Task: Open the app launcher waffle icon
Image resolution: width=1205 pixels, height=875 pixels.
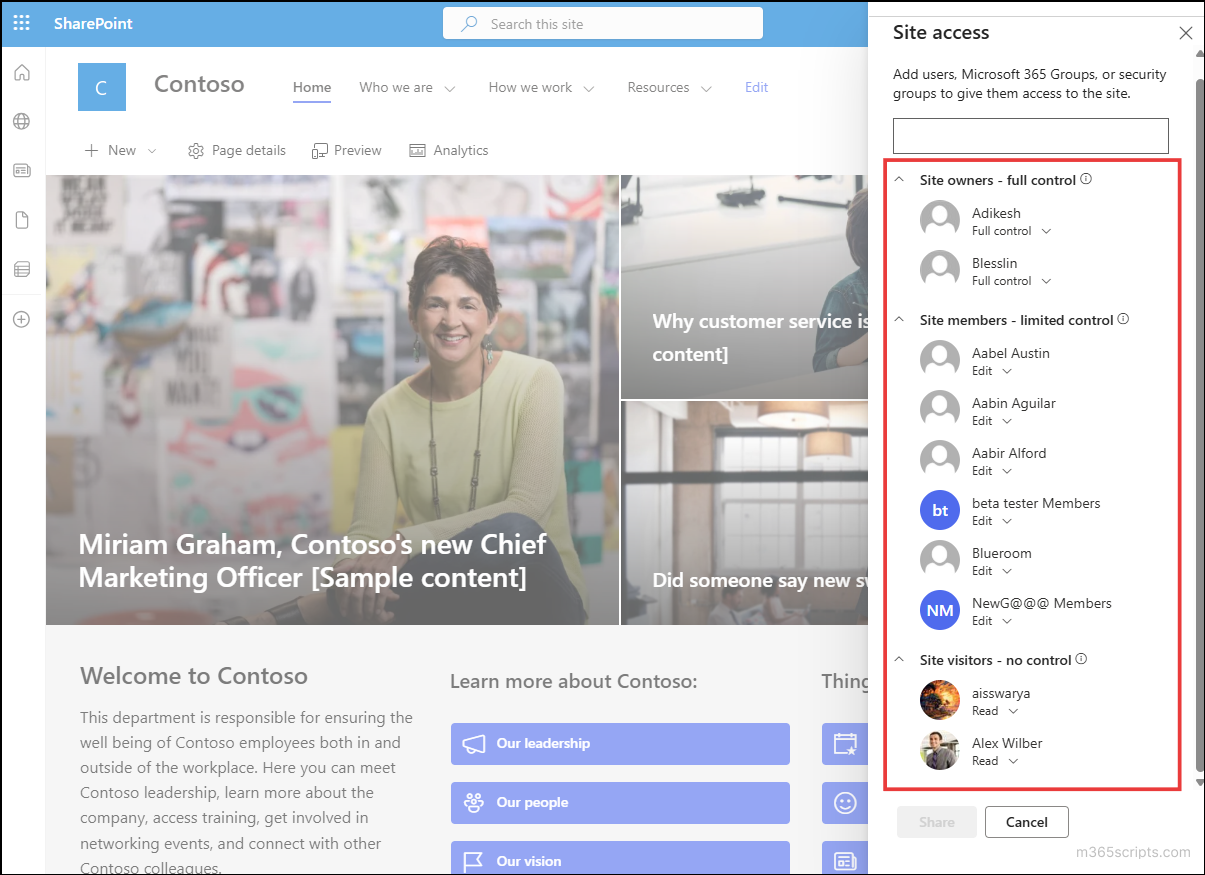Action: (x=21, y=22)
